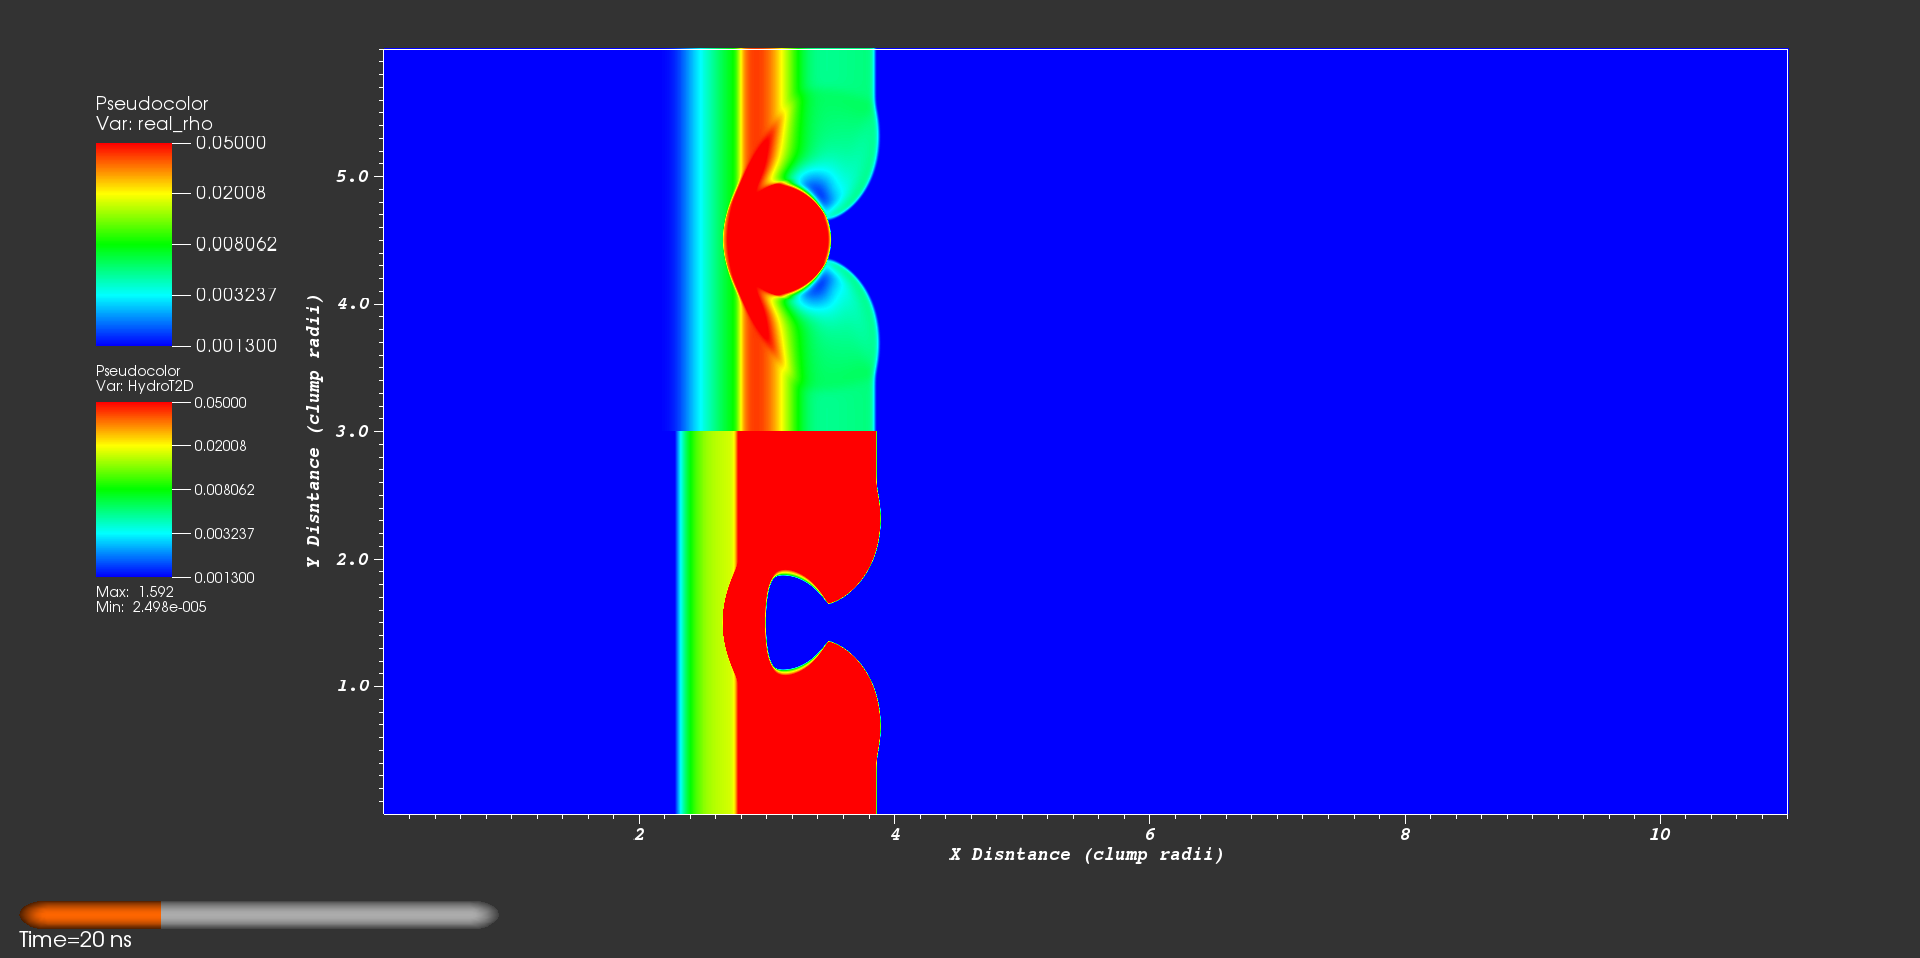Click the 'Y Disntance (clump radii)' axis label
This screenshot has height=958, width=1920.
pyautogui.click(x=314, y=431)
